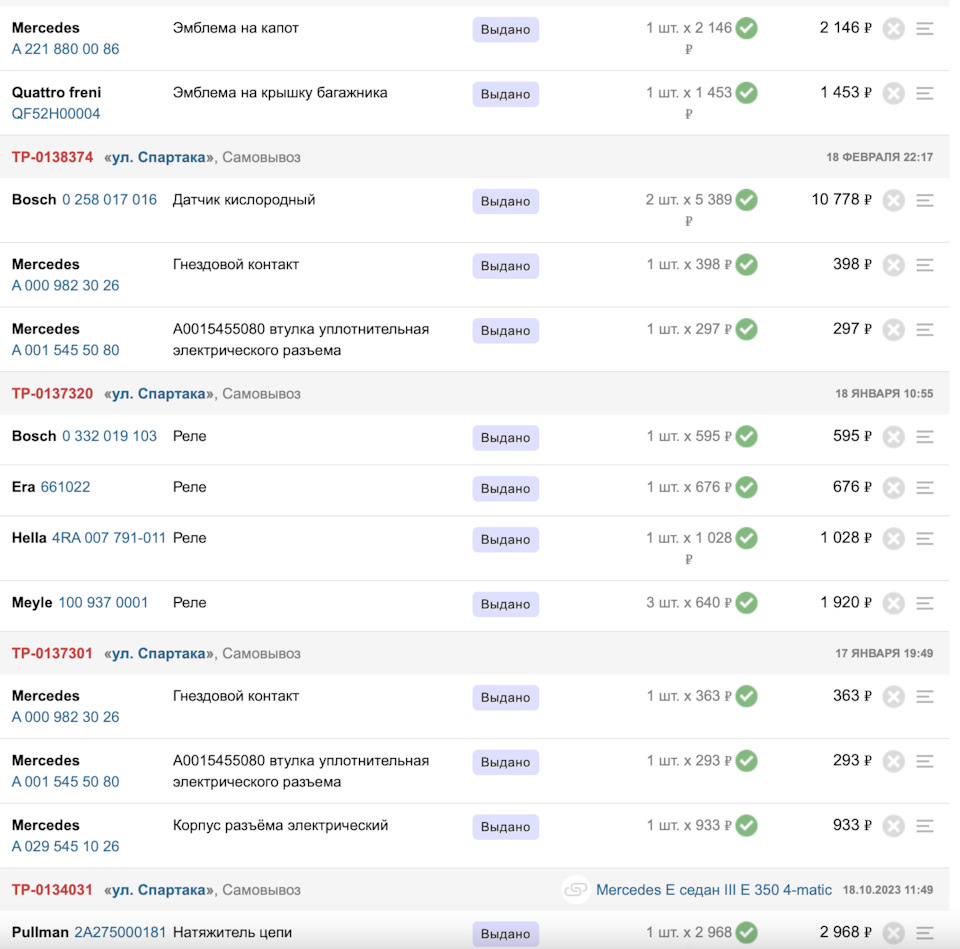The image size is (960, 949).
Task: Click «ул. Спартака» pickup point in order TP-0137301
Action: [x=159, y=654]
